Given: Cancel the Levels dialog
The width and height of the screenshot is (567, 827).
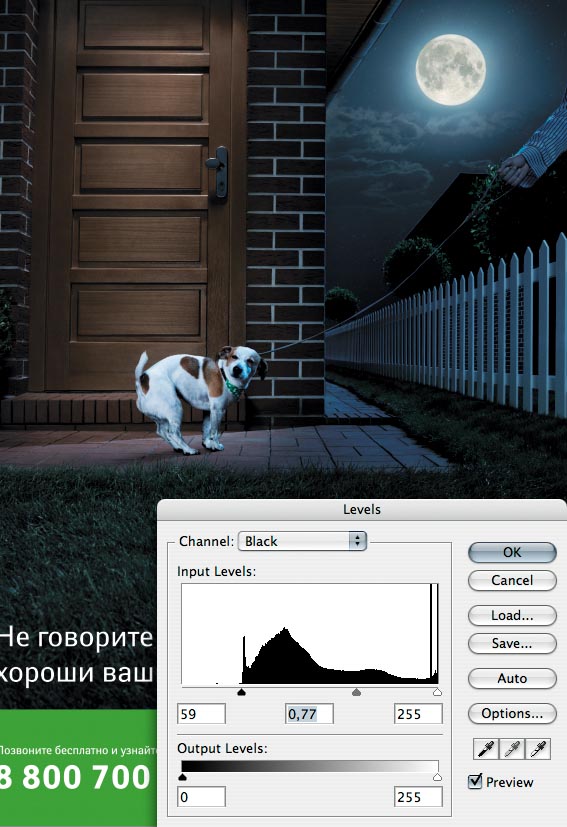Looking at the screenshot, I should pyautogui.click(x=512, y=580).
